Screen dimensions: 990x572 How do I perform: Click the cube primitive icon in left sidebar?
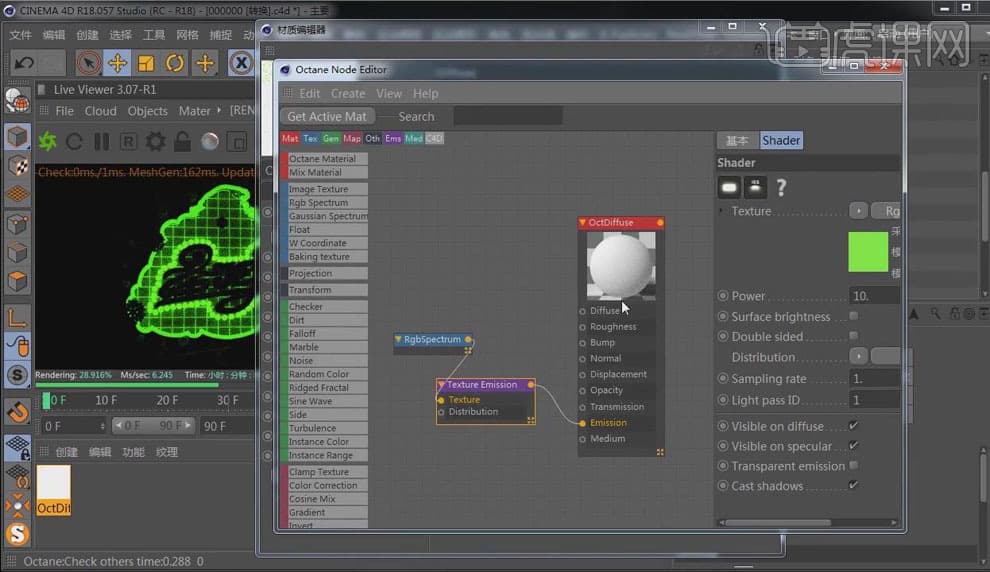pyautogui.click(x=18, y=136)
